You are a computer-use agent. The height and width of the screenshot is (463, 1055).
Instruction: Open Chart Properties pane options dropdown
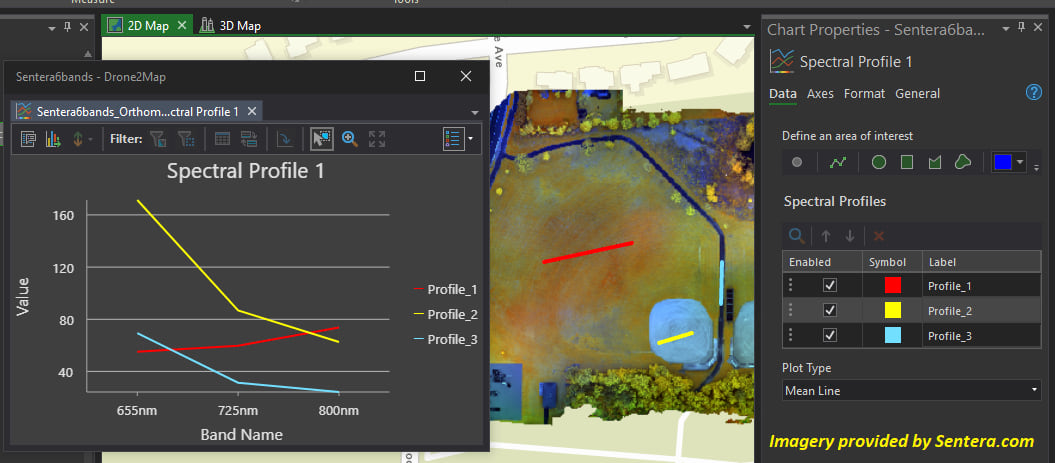(x=1005, y=29)
